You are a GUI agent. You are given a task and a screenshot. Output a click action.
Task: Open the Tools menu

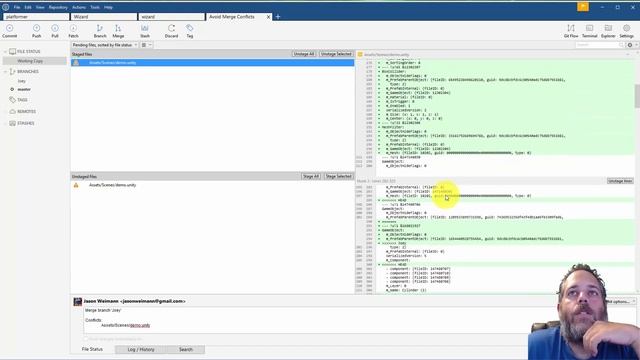pos(95,7)
